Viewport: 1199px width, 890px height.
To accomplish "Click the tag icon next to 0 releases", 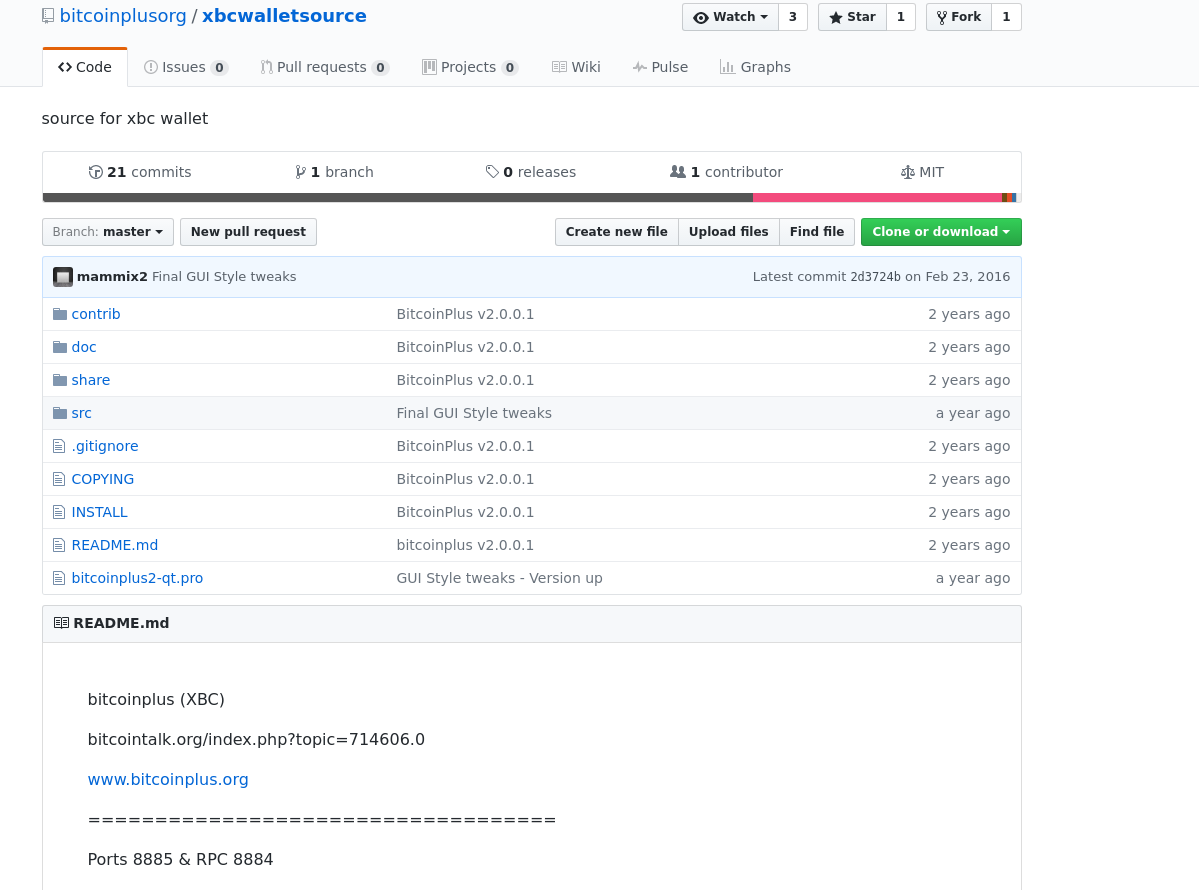I will coord(492,172).
